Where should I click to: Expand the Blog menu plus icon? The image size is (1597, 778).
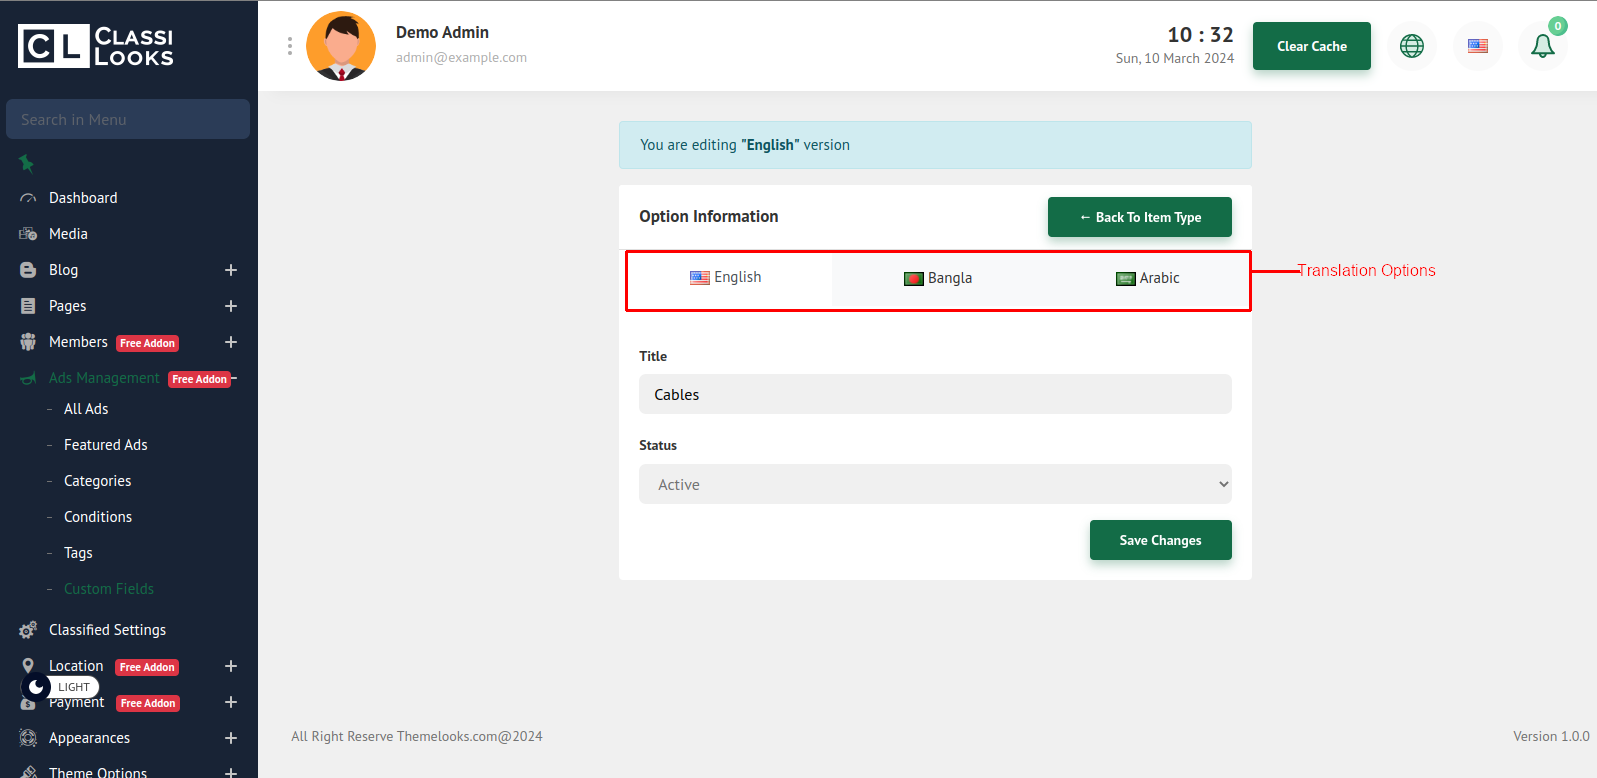[231, 270]
